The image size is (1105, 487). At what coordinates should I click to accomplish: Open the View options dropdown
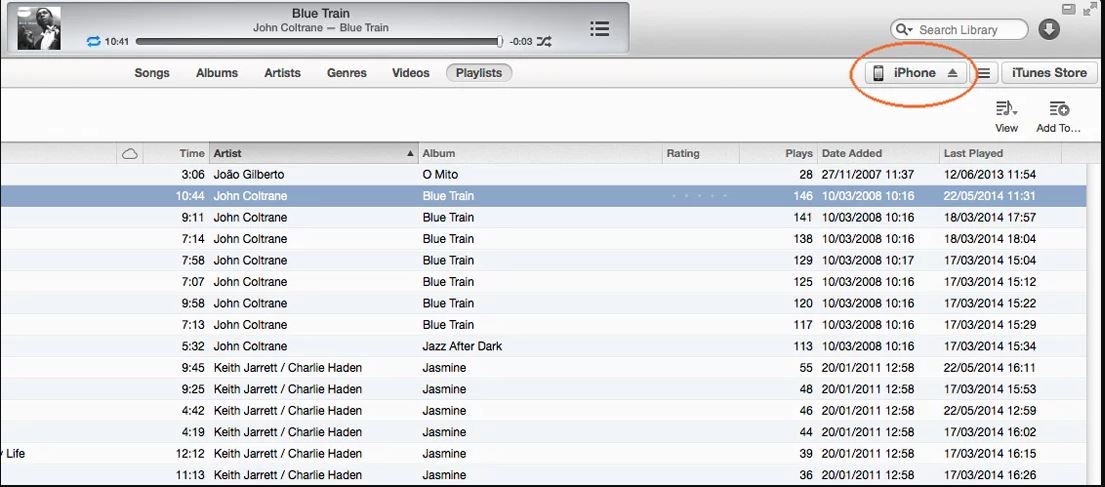point(1006,117)
